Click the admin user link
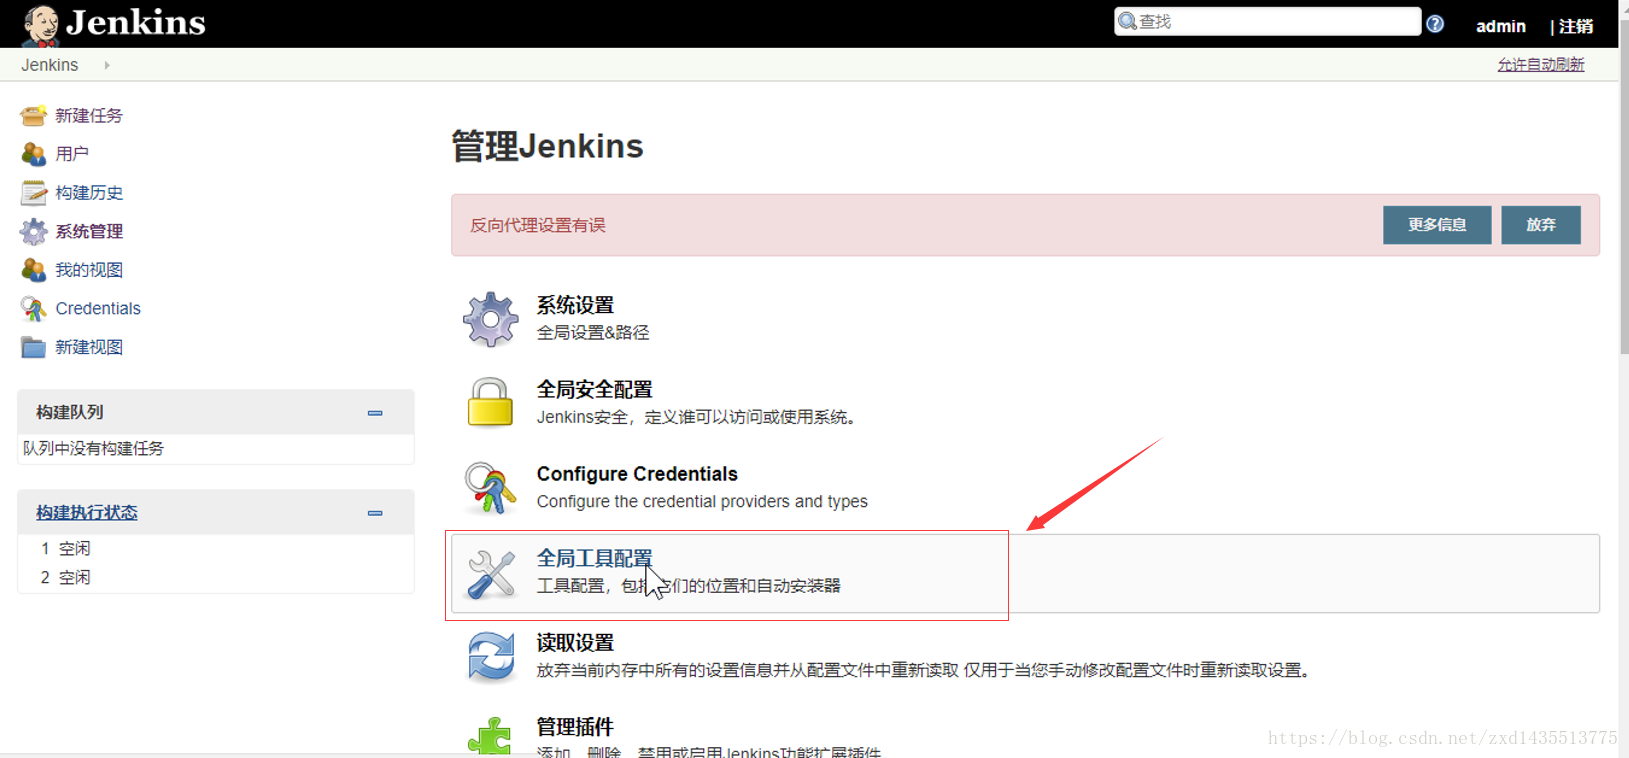 click(x=1501, y=26)
